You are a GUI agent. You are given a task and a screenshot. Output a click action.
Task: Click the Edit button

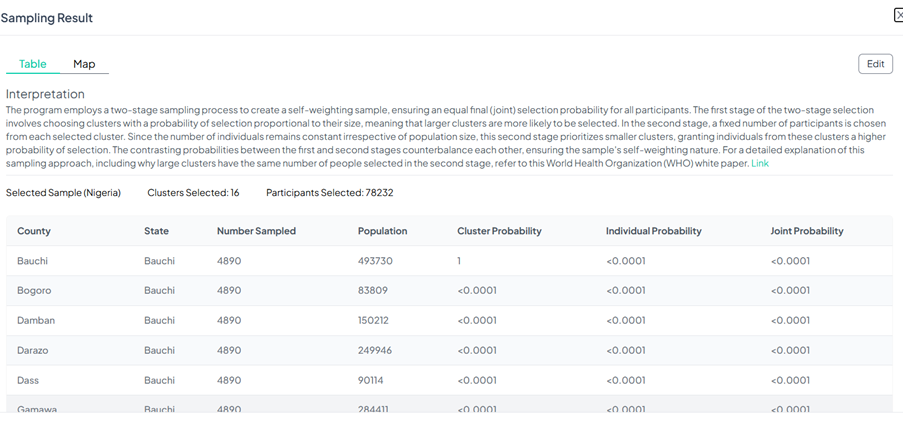[875, 64]
